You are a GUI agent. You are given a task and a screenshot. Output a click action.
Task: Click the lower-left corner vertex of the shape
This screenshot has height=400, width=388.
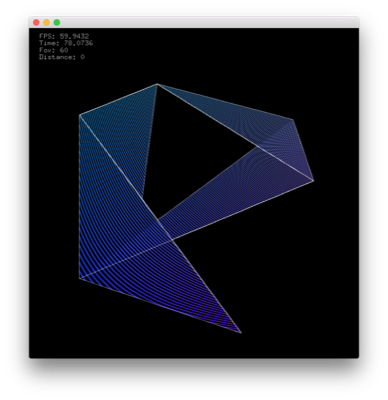click(80, 278)
